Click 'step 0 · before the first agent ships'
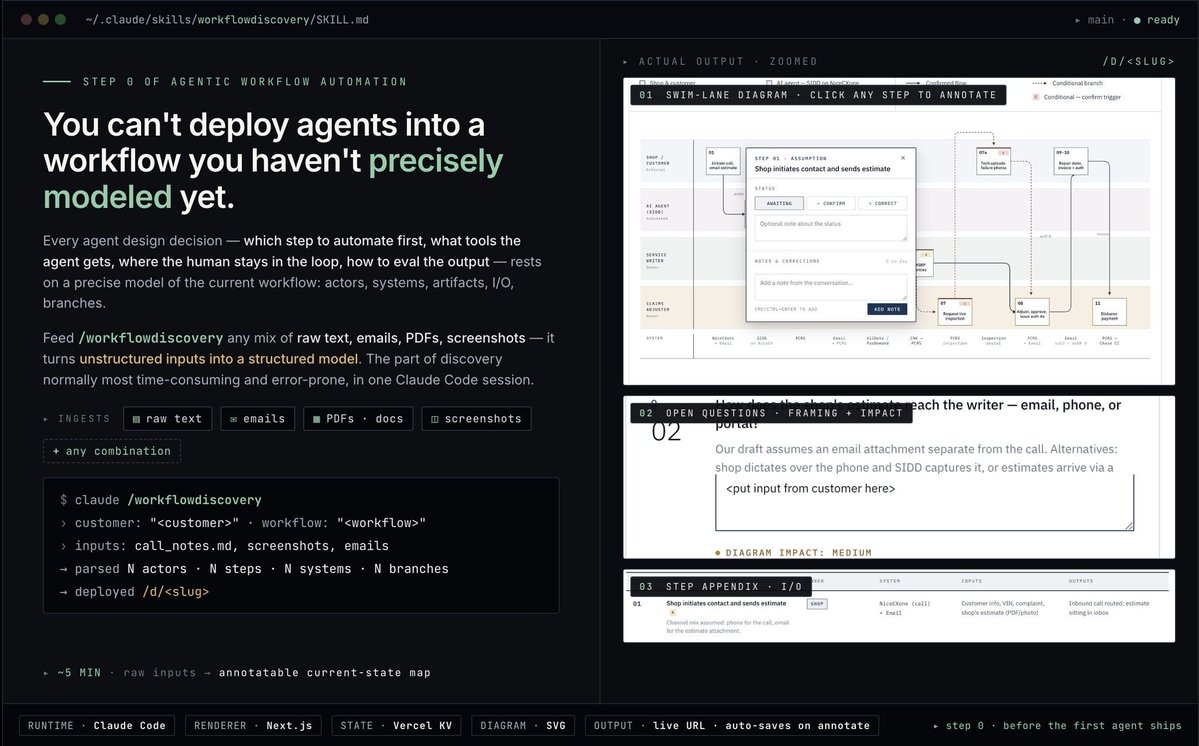1199x746 pixels. coord(1058,725)
